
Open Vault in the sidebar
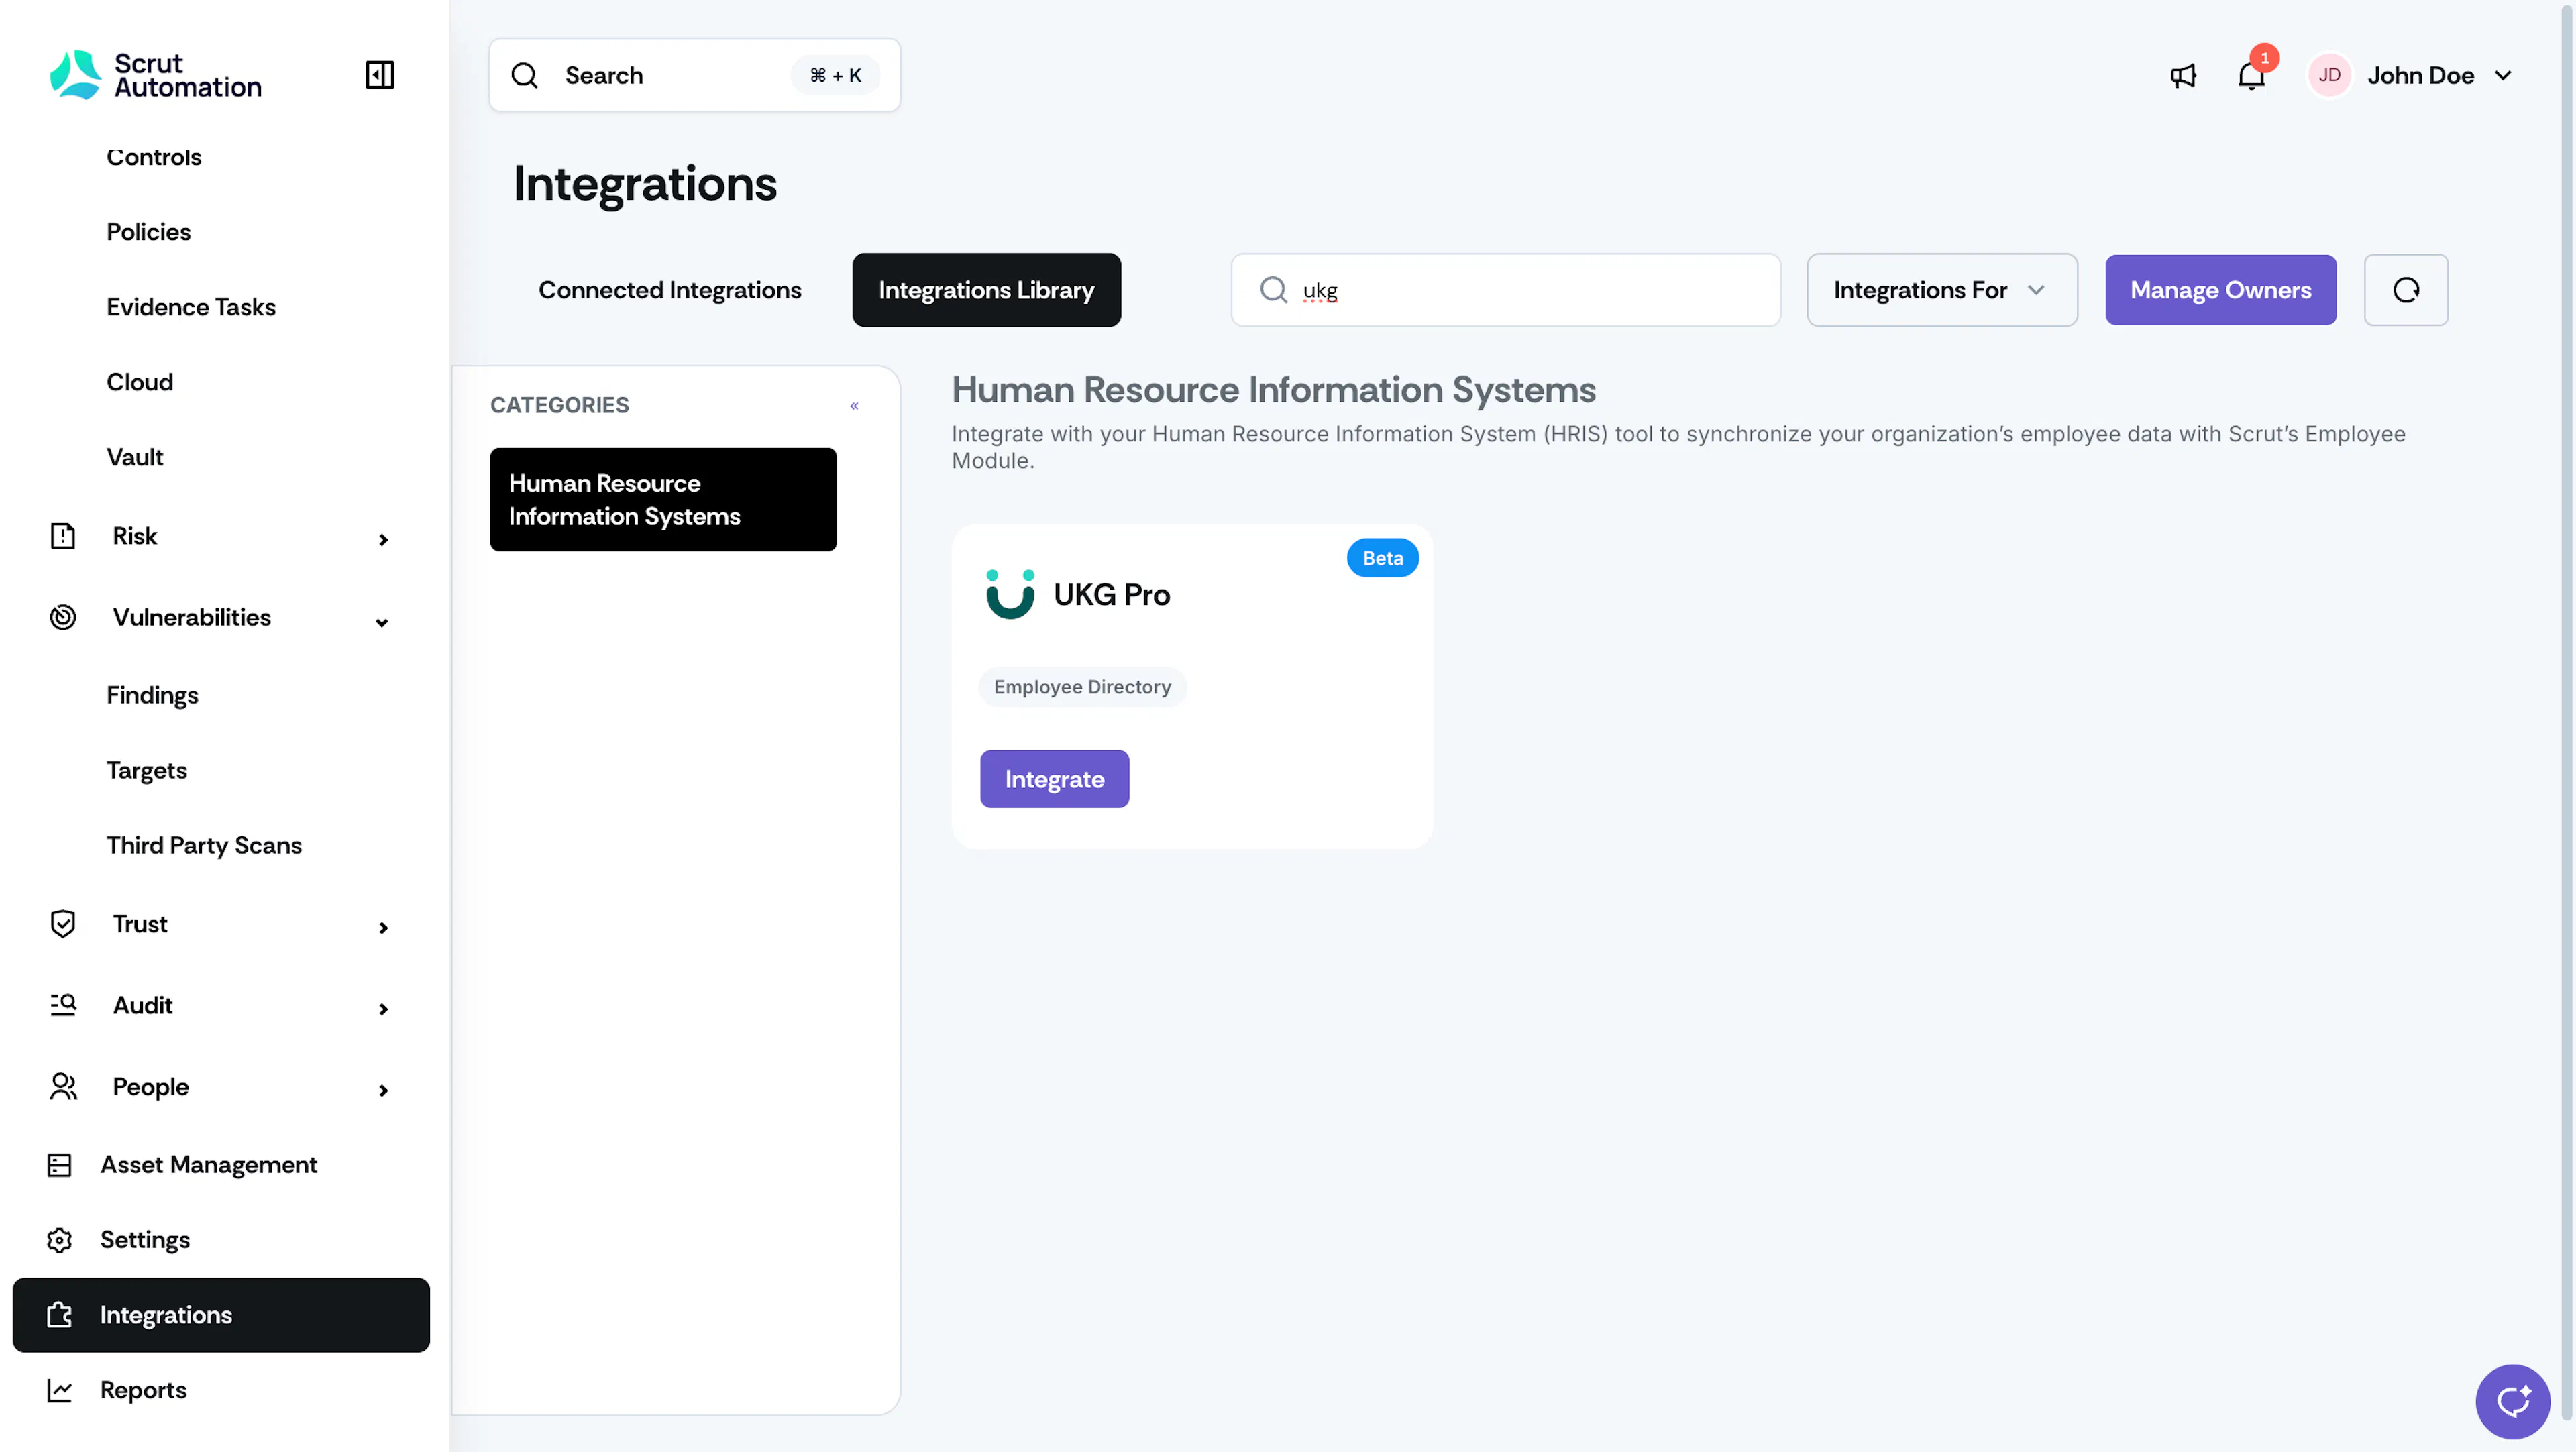coord(134,457)
